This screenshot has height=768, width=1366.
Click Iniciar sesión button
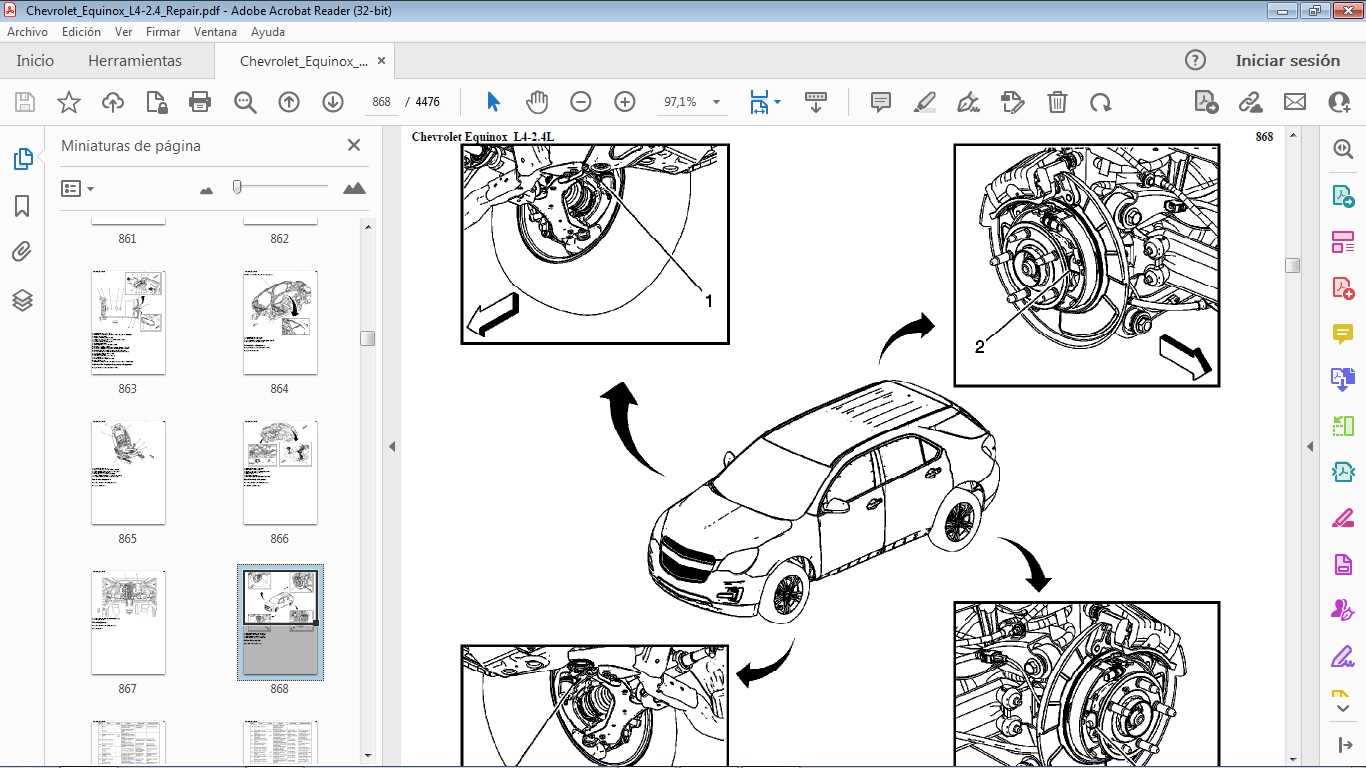point(1287,60)
